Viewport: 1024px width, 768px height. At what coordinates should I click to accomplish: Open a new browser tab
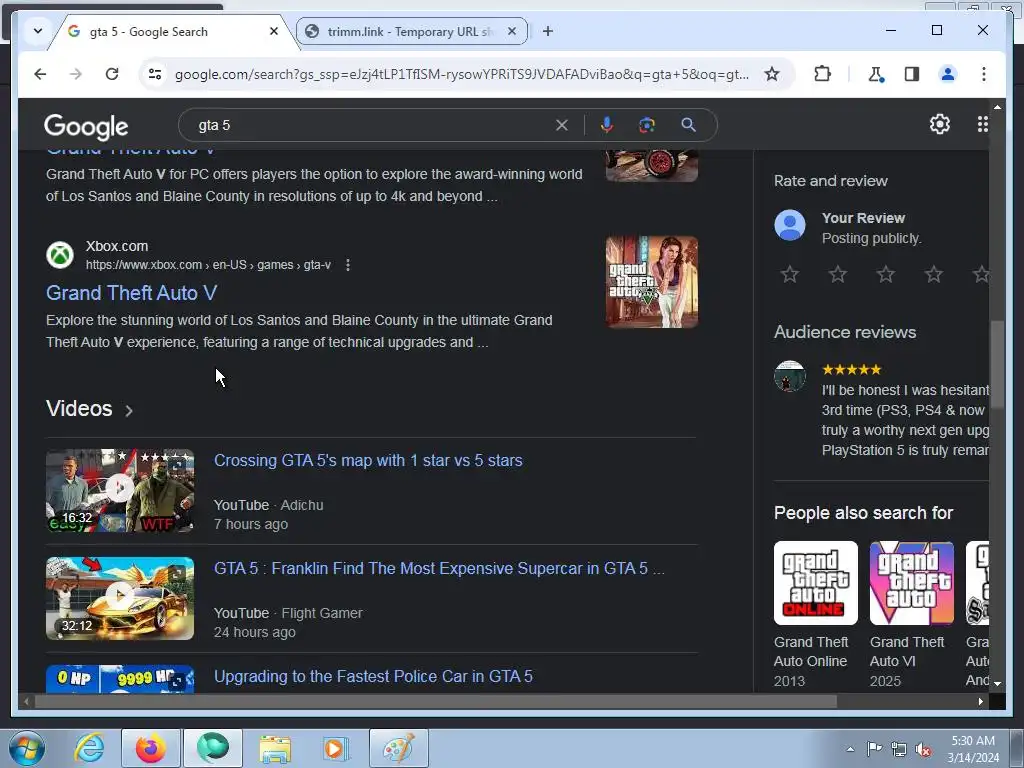pos(548,31)
